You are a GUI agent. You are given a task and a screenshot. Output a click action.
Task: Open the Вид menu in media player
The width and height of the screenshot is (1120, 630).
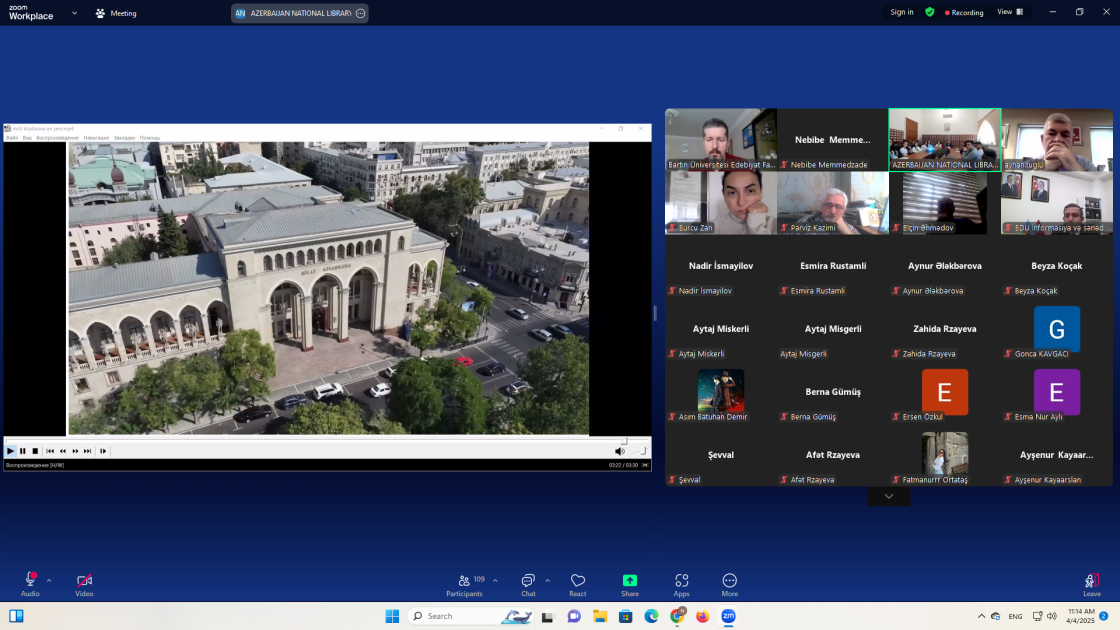click(x=27, y=138)
